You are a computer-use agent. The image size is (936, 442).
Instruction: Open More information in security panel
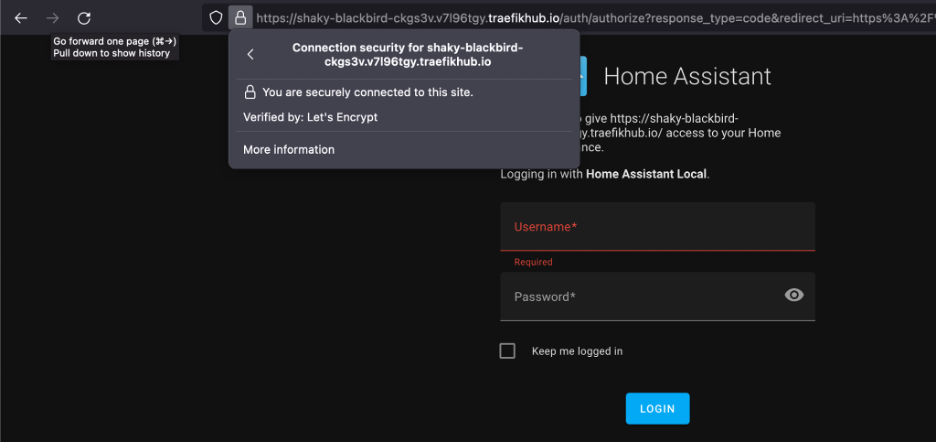(289, 150)
